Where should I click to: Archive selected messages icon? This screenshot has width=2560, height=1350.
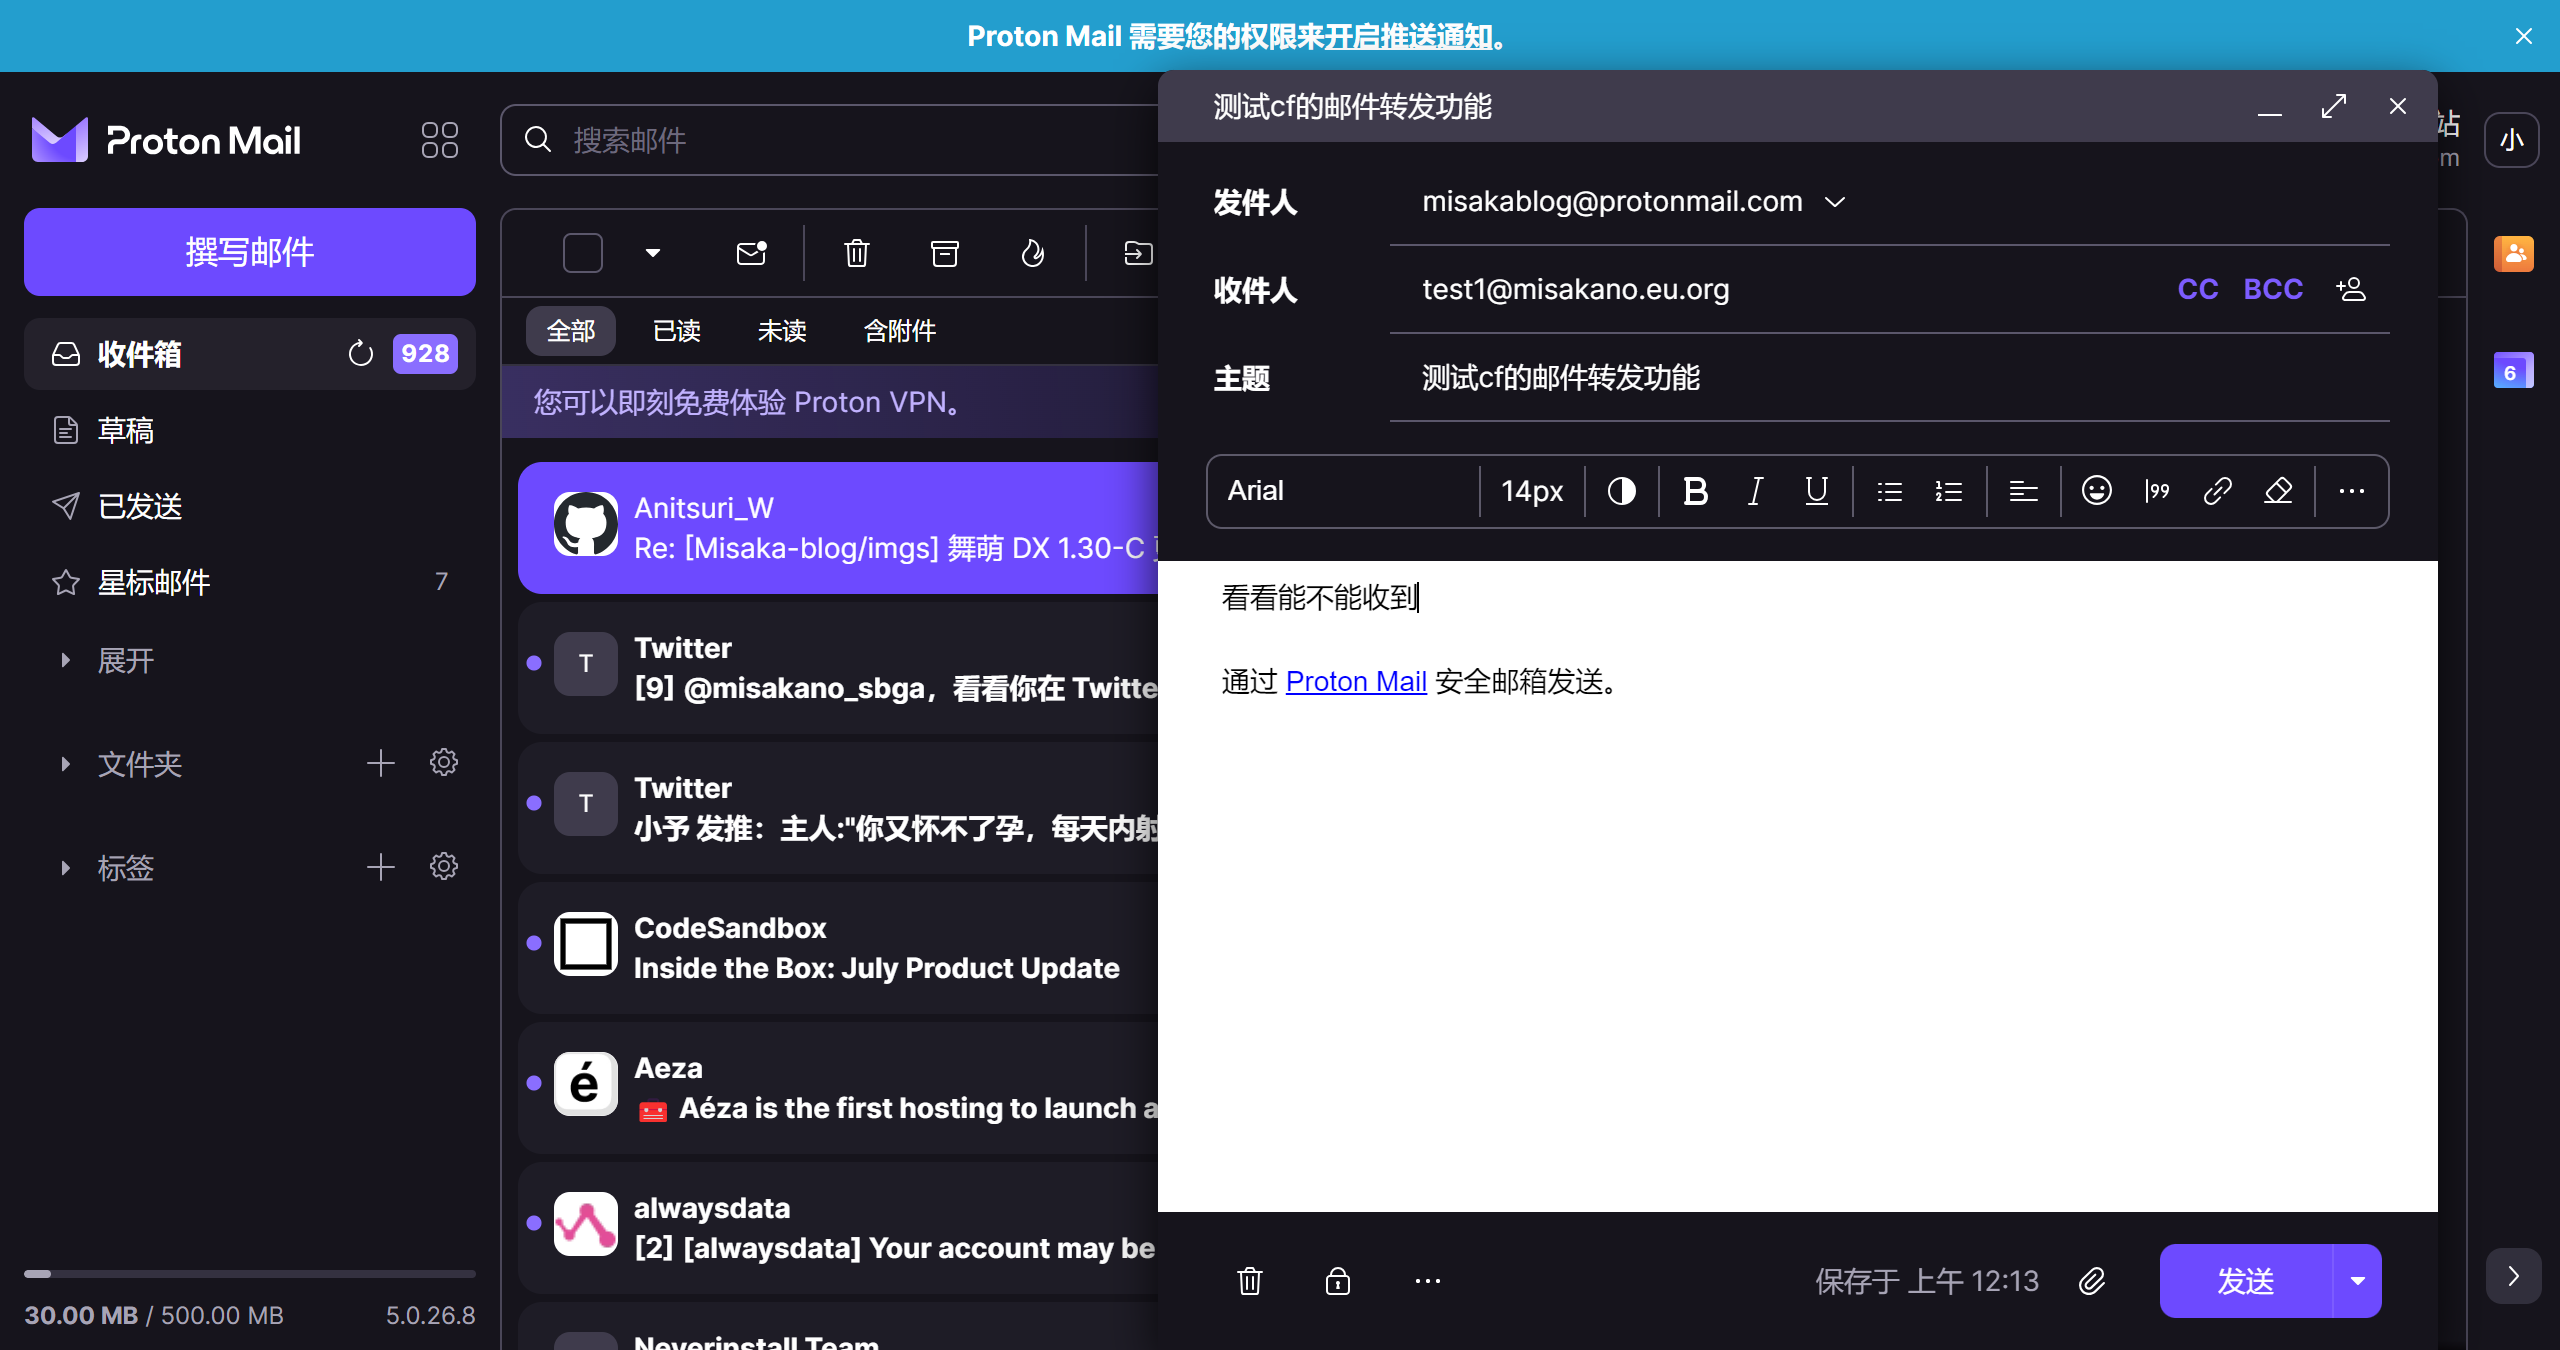[945, 253]
